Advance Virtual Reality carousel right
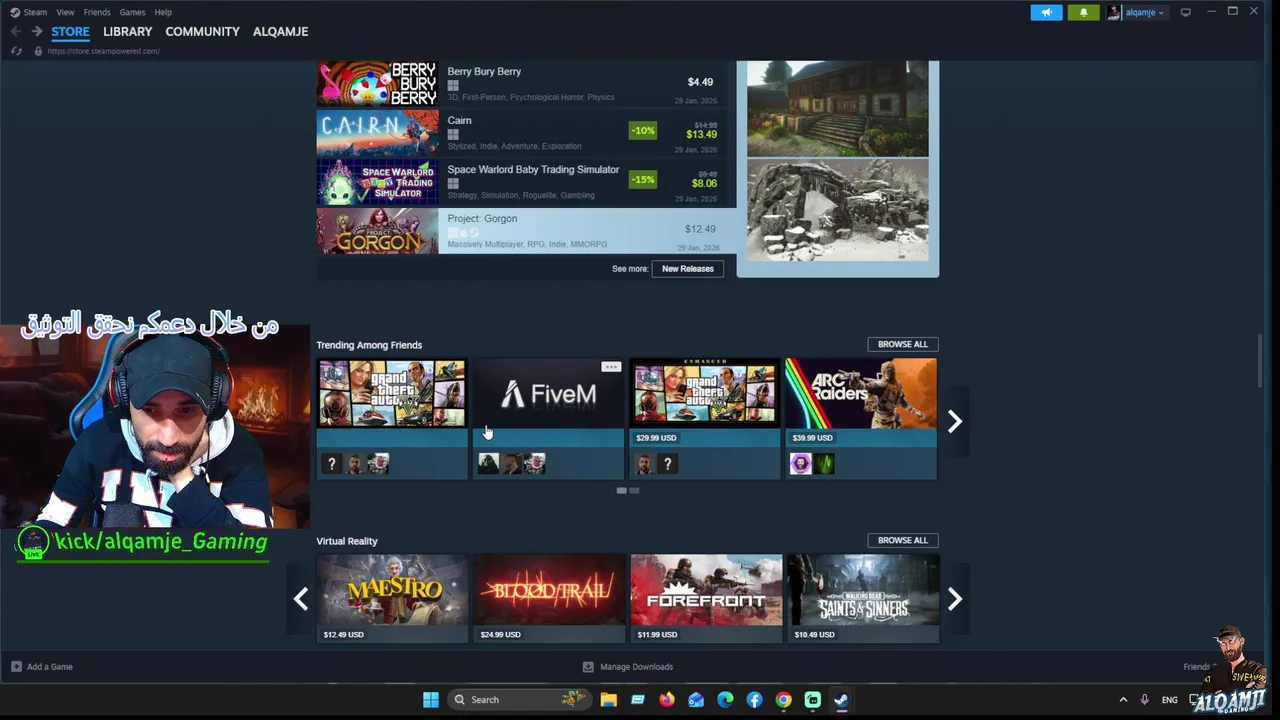1280x720 pixels. tap(955, 599)
